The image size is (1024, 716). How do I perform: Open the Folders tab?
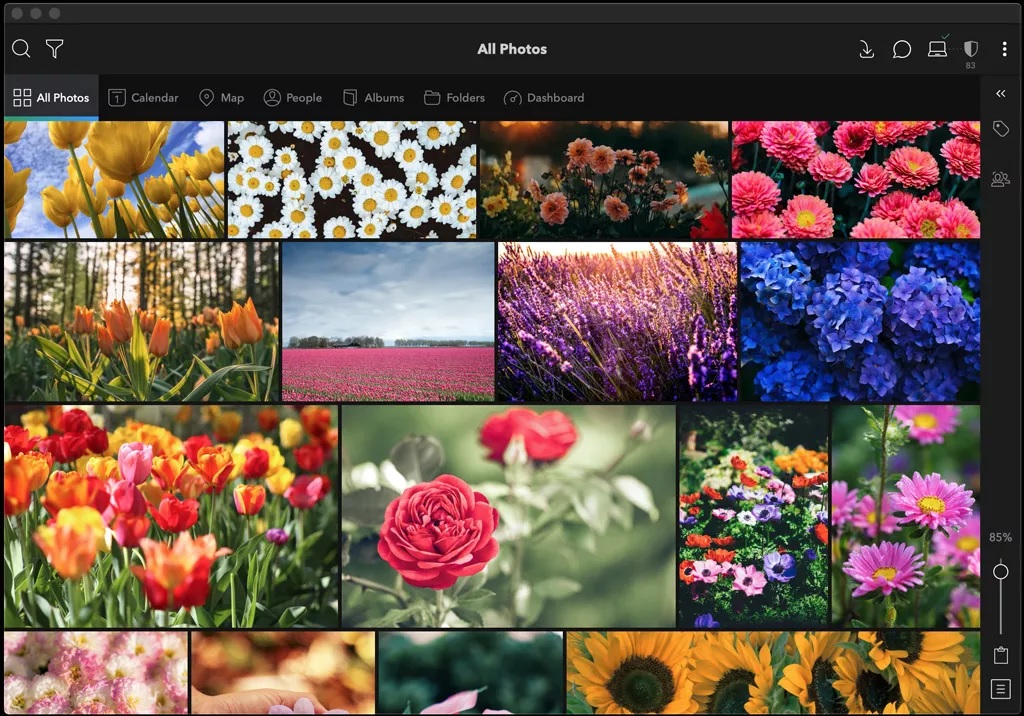[454, 98]
